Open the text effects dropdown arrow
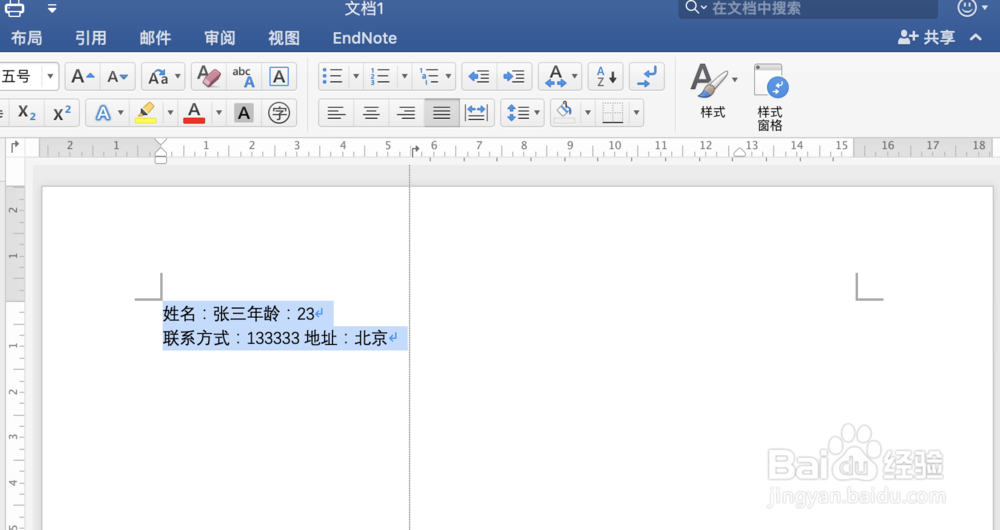Screen dimensions: 1000x530 121,113
